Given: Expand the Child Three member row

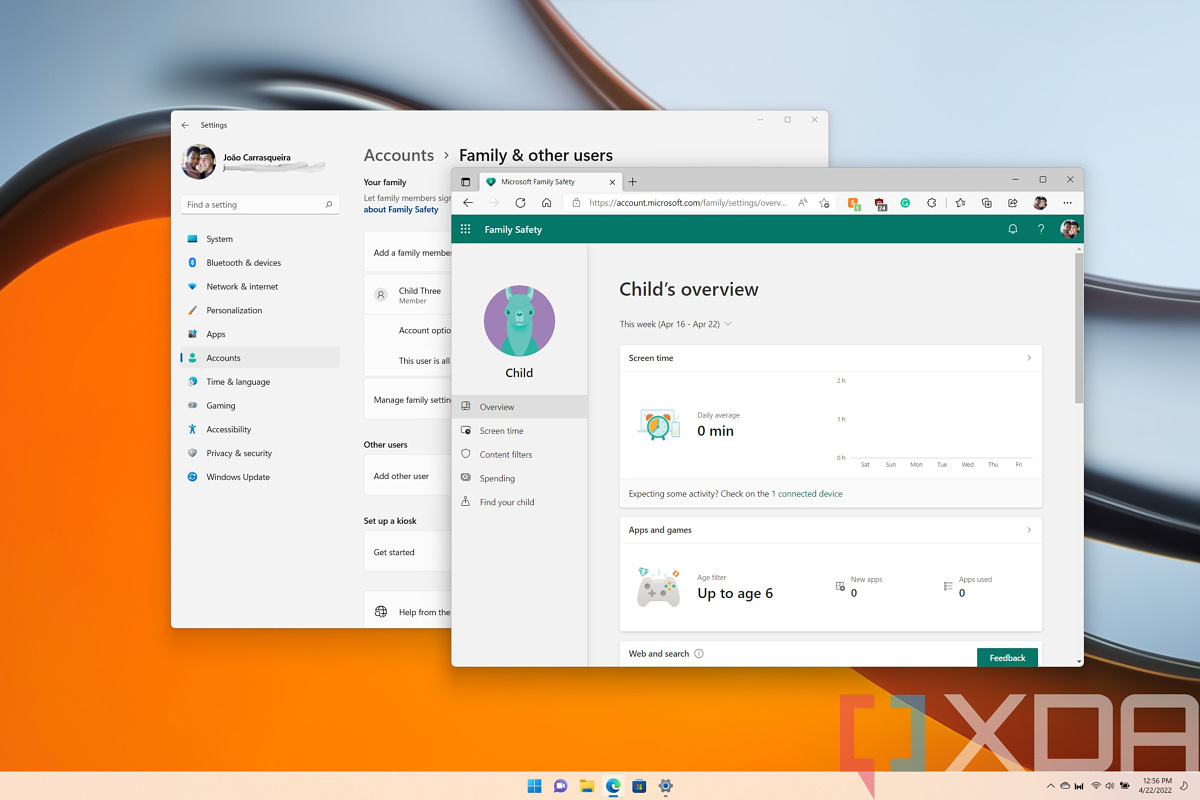Looking at the screenshot, I should (408, 295).
